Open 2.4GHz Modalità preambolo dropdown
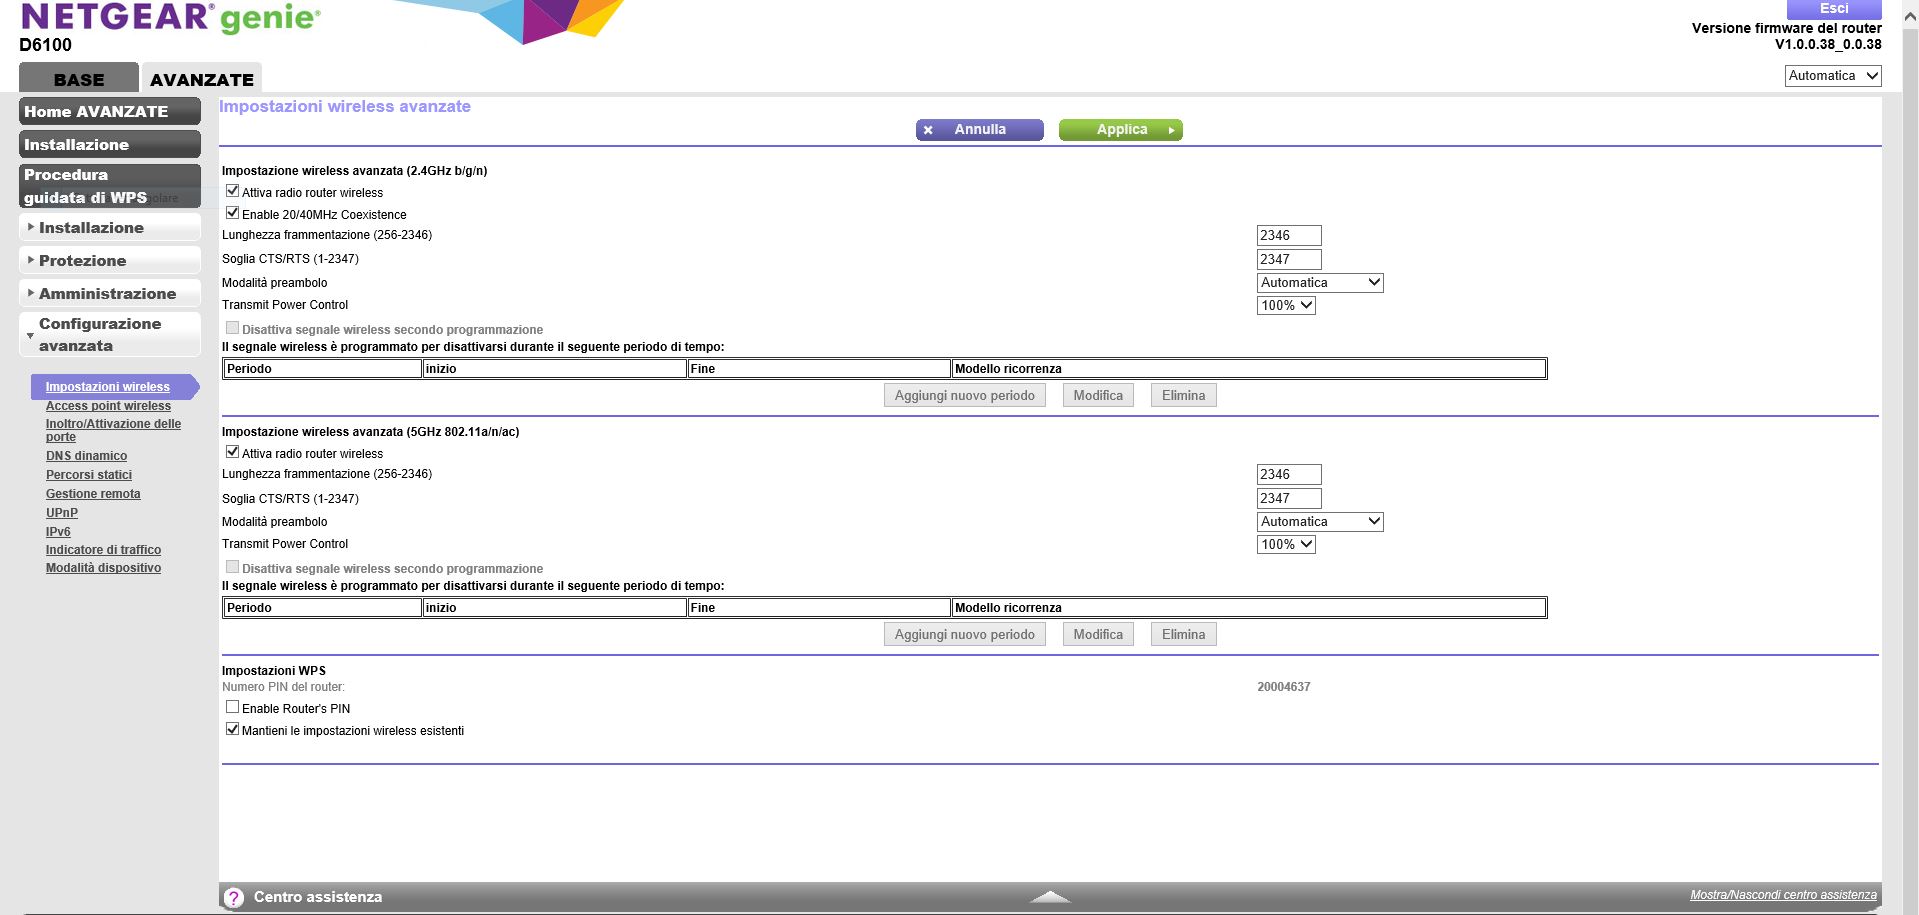Image resolution: width=1919 pixels, height=915 pixels. point(1319,283)
